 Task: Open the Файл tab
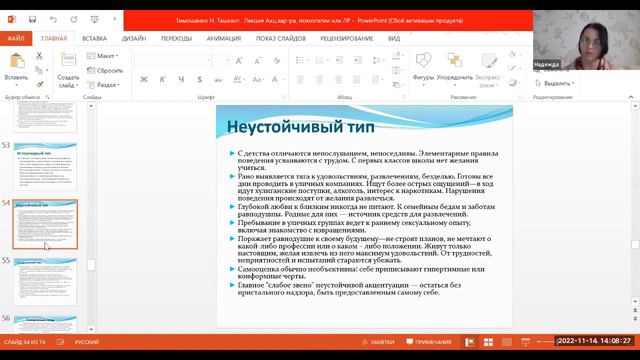point(16,38)
